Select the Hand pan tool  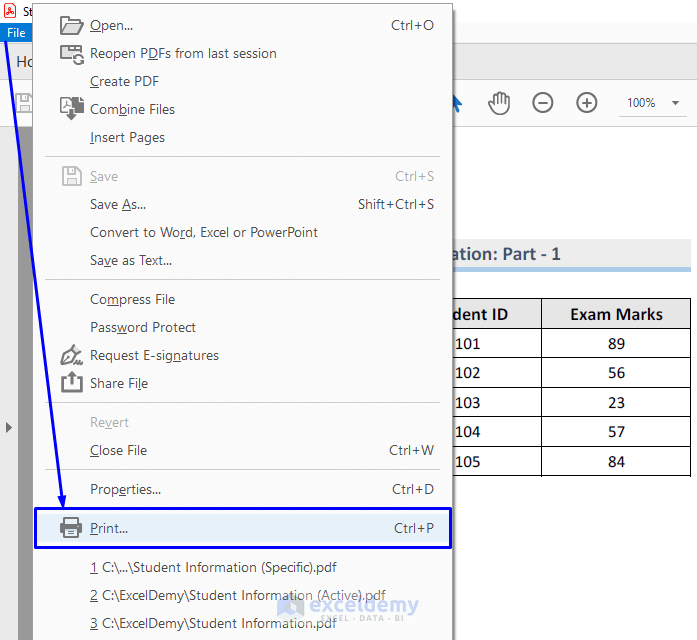click(499, 103)
